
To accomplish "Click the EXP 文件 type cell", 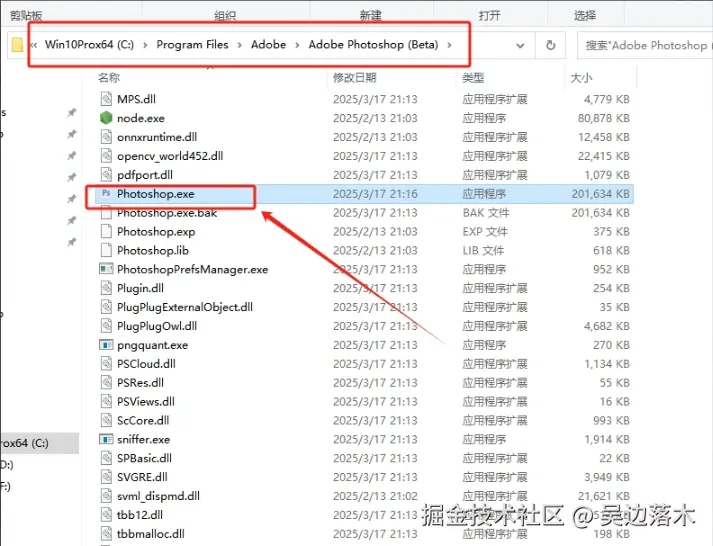I will click(485, 232).
